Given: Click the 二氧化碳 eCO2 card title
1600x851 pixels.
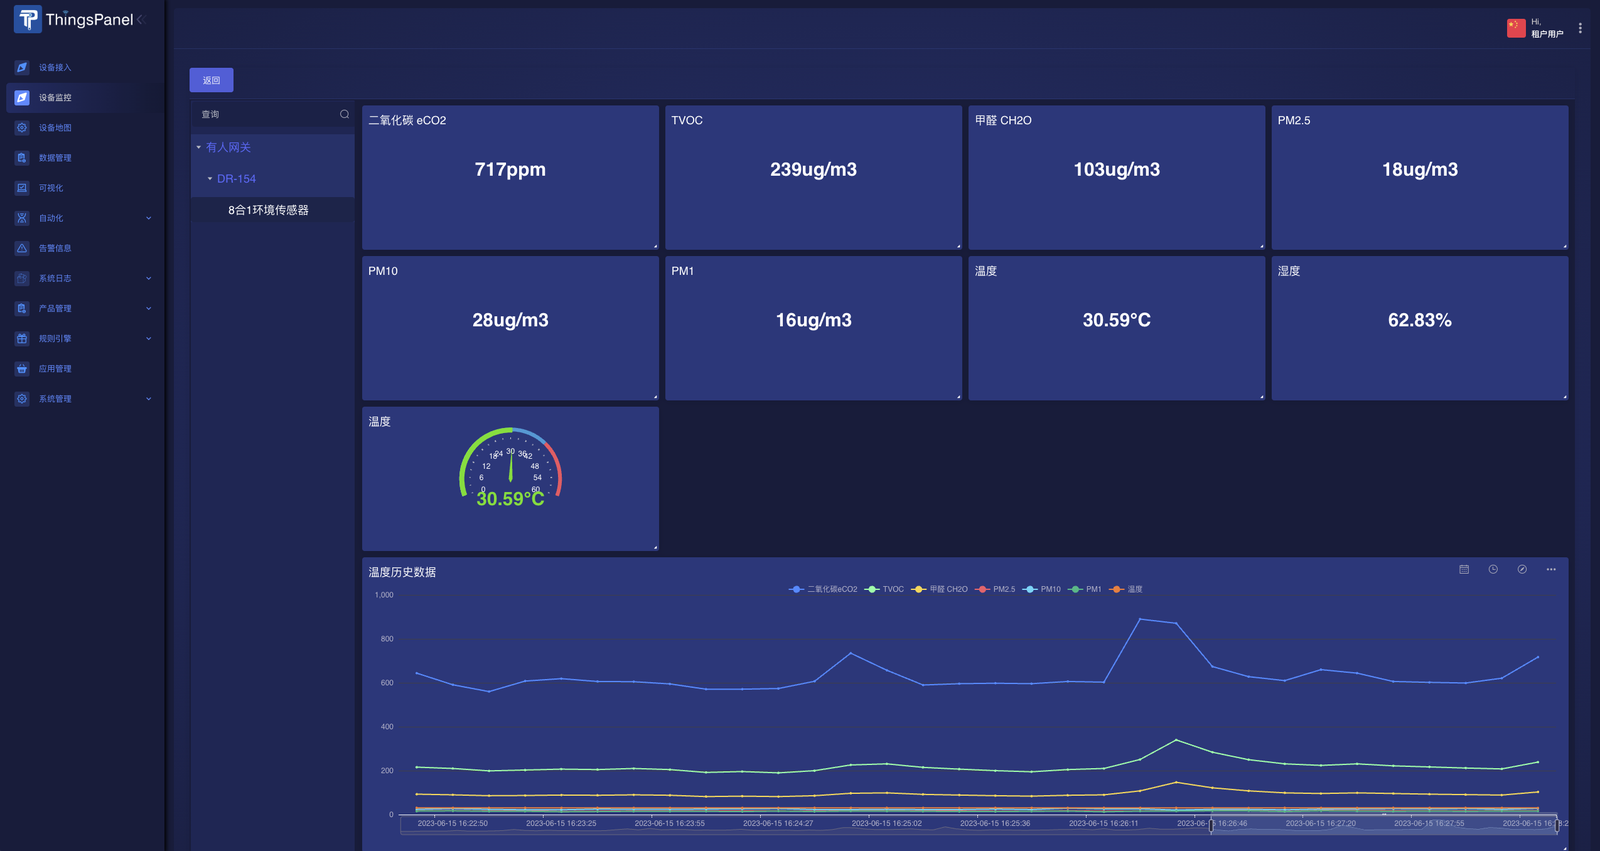Looking at the screenshot, I should [407, 120].
